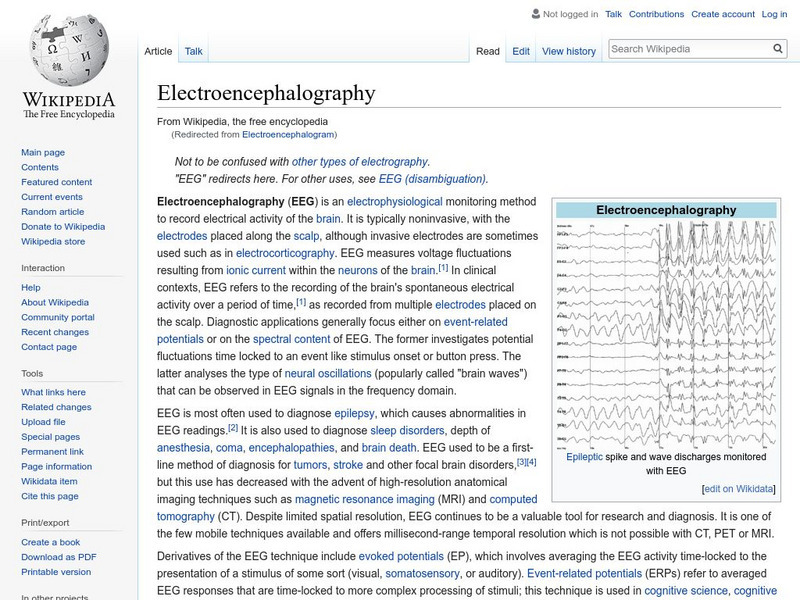Follow the scalp link

pos(307,236)
